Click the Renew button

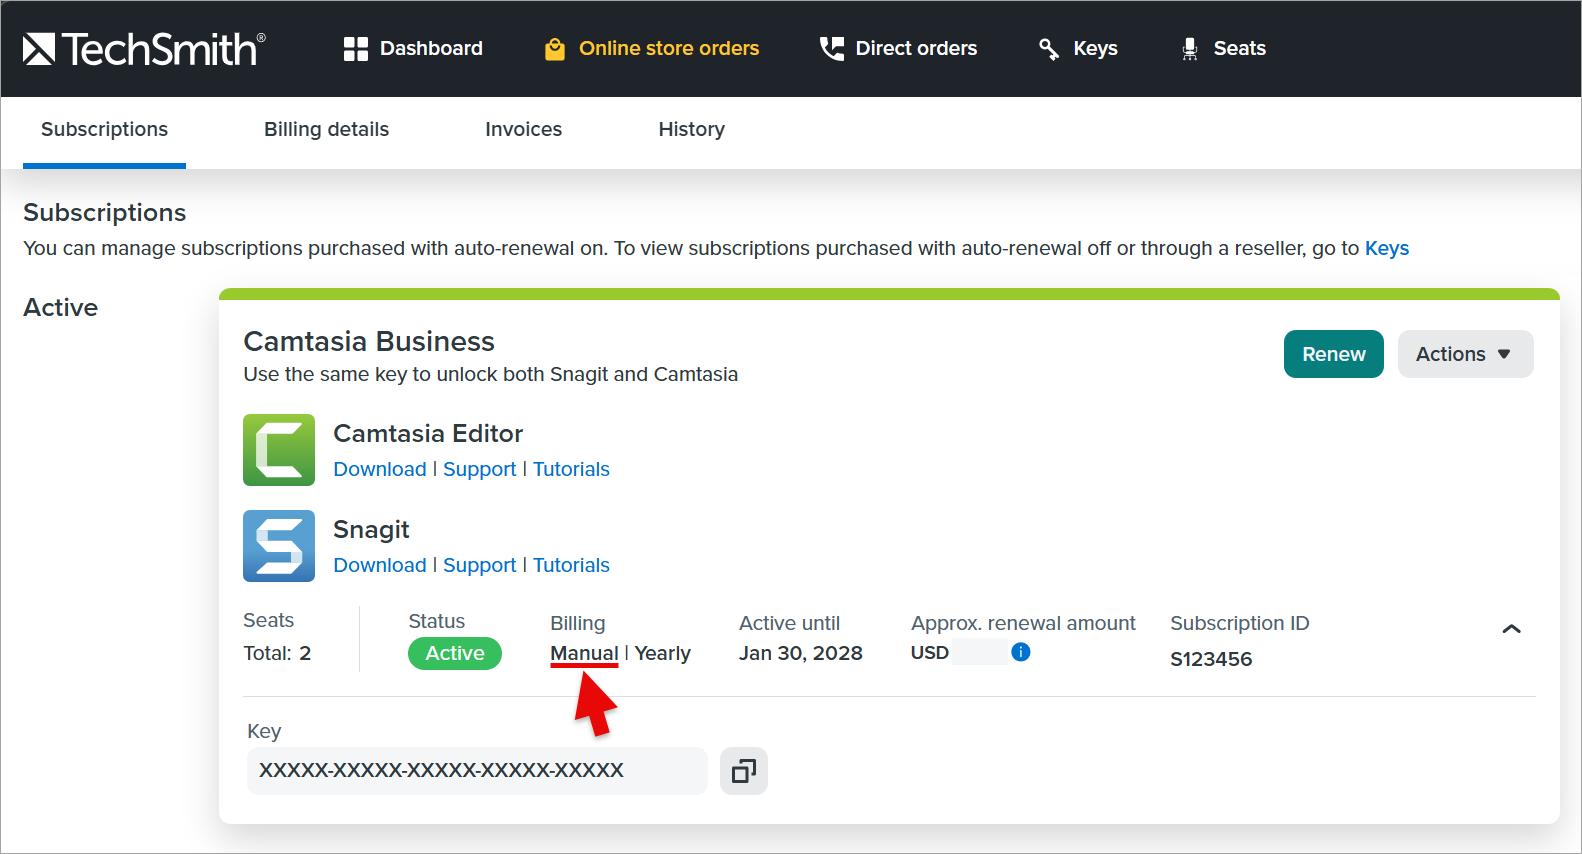tap(1334, 354)
